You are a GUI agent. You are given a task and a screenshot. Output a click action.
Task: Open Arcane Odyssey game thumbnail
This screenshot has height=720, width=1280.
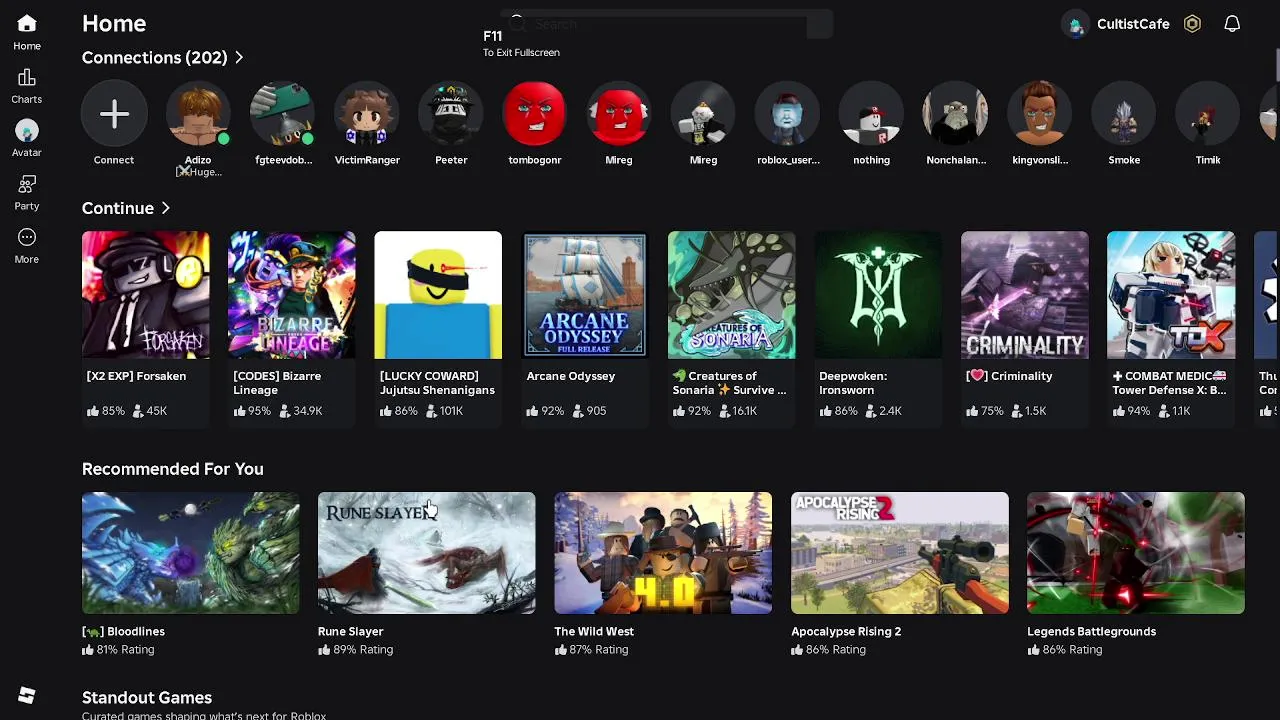point(585,295)
